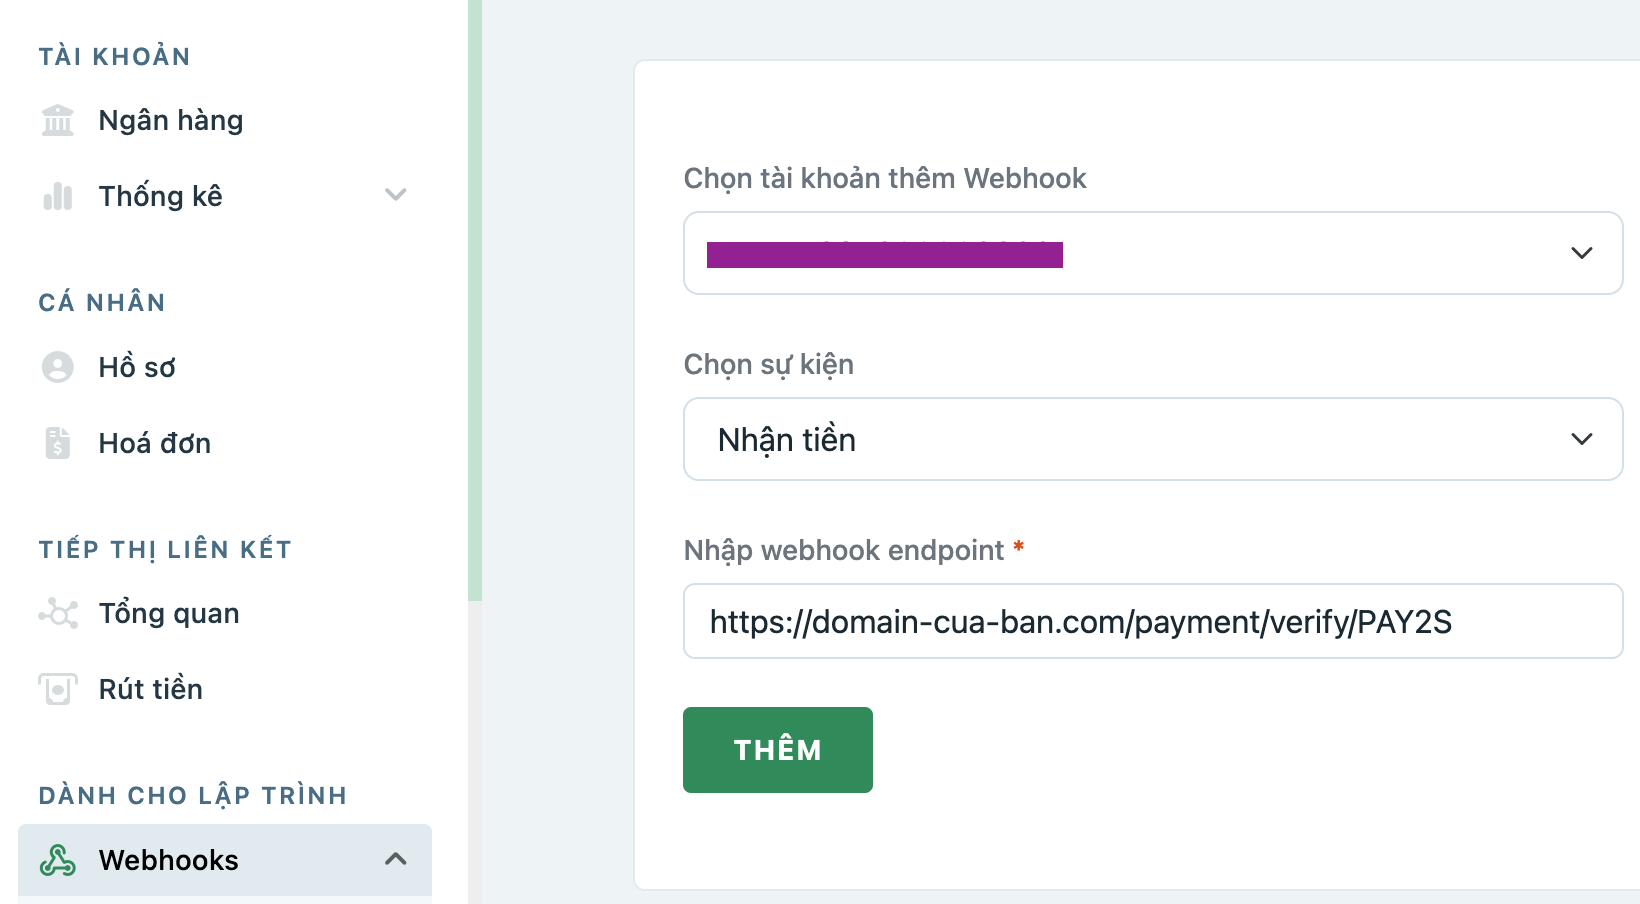Collapse the Webhooks section chevron
Image resolution: width=1640 pixels, height=904 pixels.
(x=396, y=859)
